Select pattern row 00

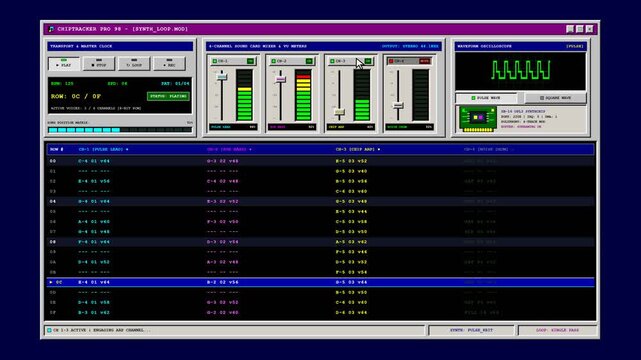(320, 161)
